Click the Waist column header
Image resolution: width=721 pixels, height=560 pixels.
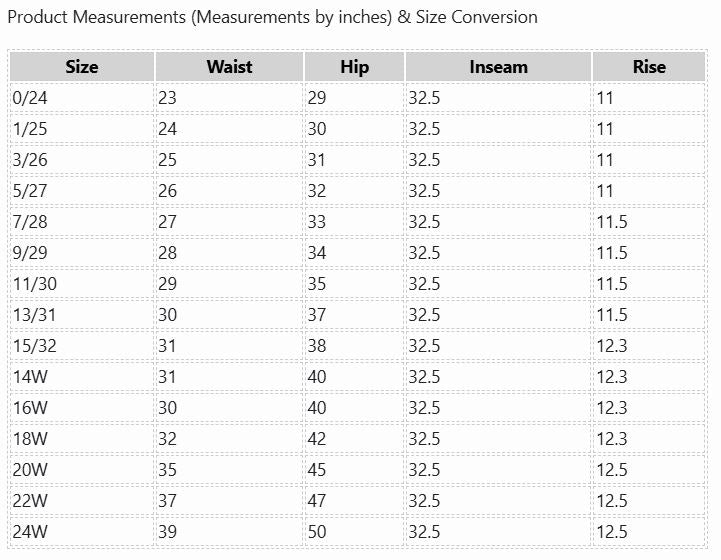pos(229,67)
